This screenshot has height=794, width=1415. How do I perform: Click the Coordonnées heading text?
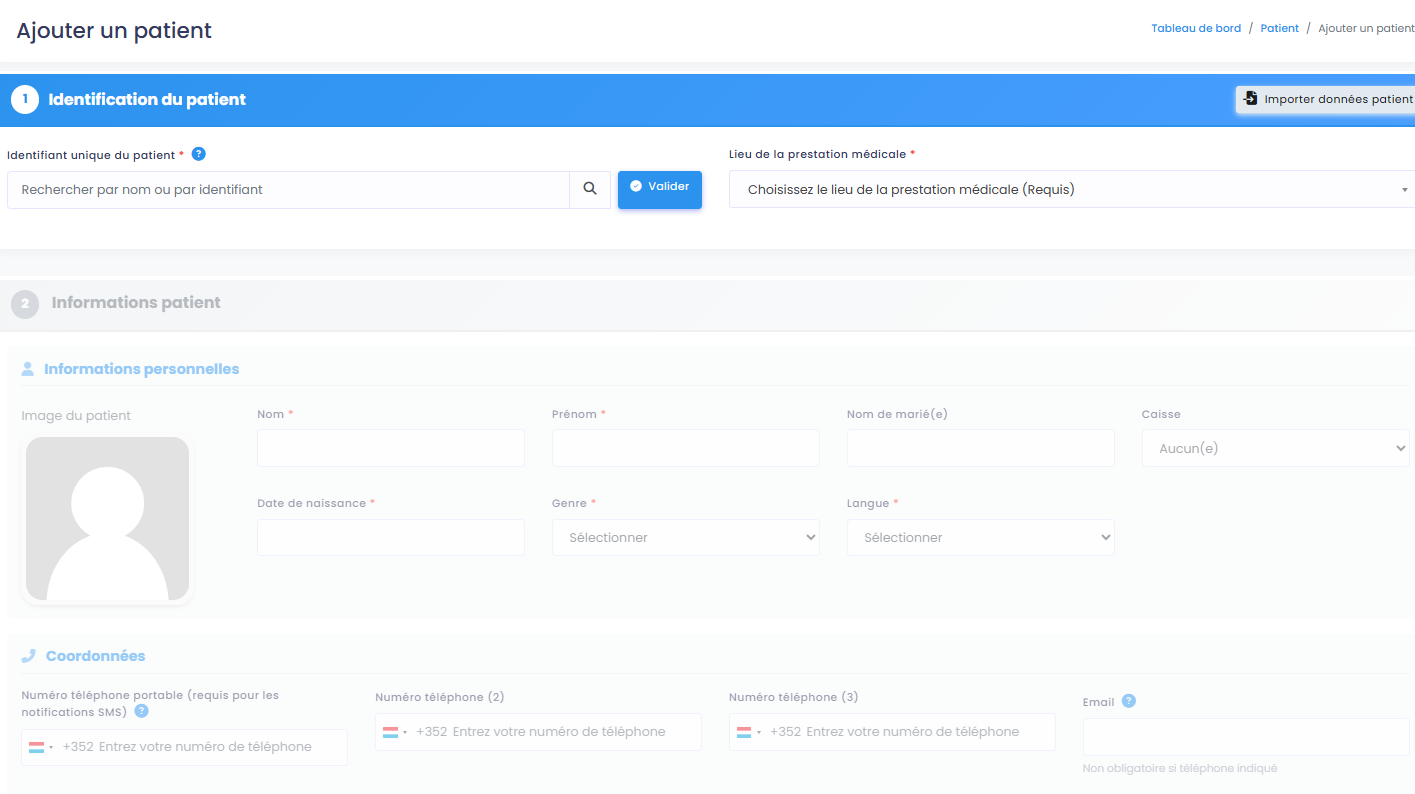point(95,656)
